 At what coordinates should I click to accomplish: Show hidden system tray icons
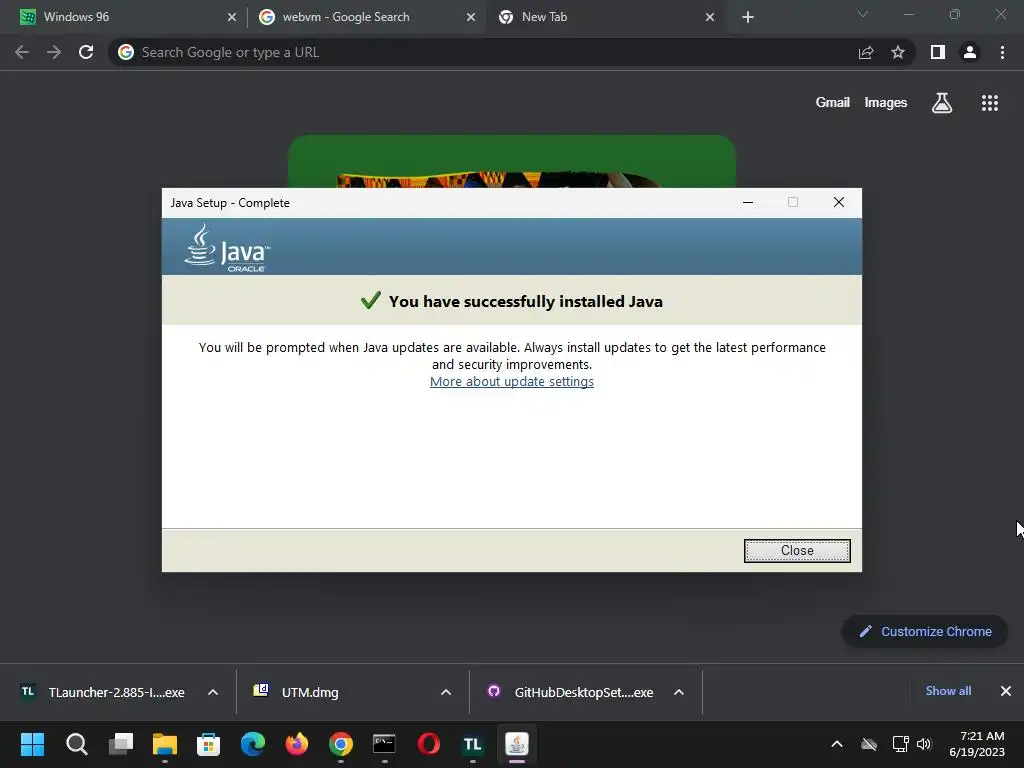[837, 744]
